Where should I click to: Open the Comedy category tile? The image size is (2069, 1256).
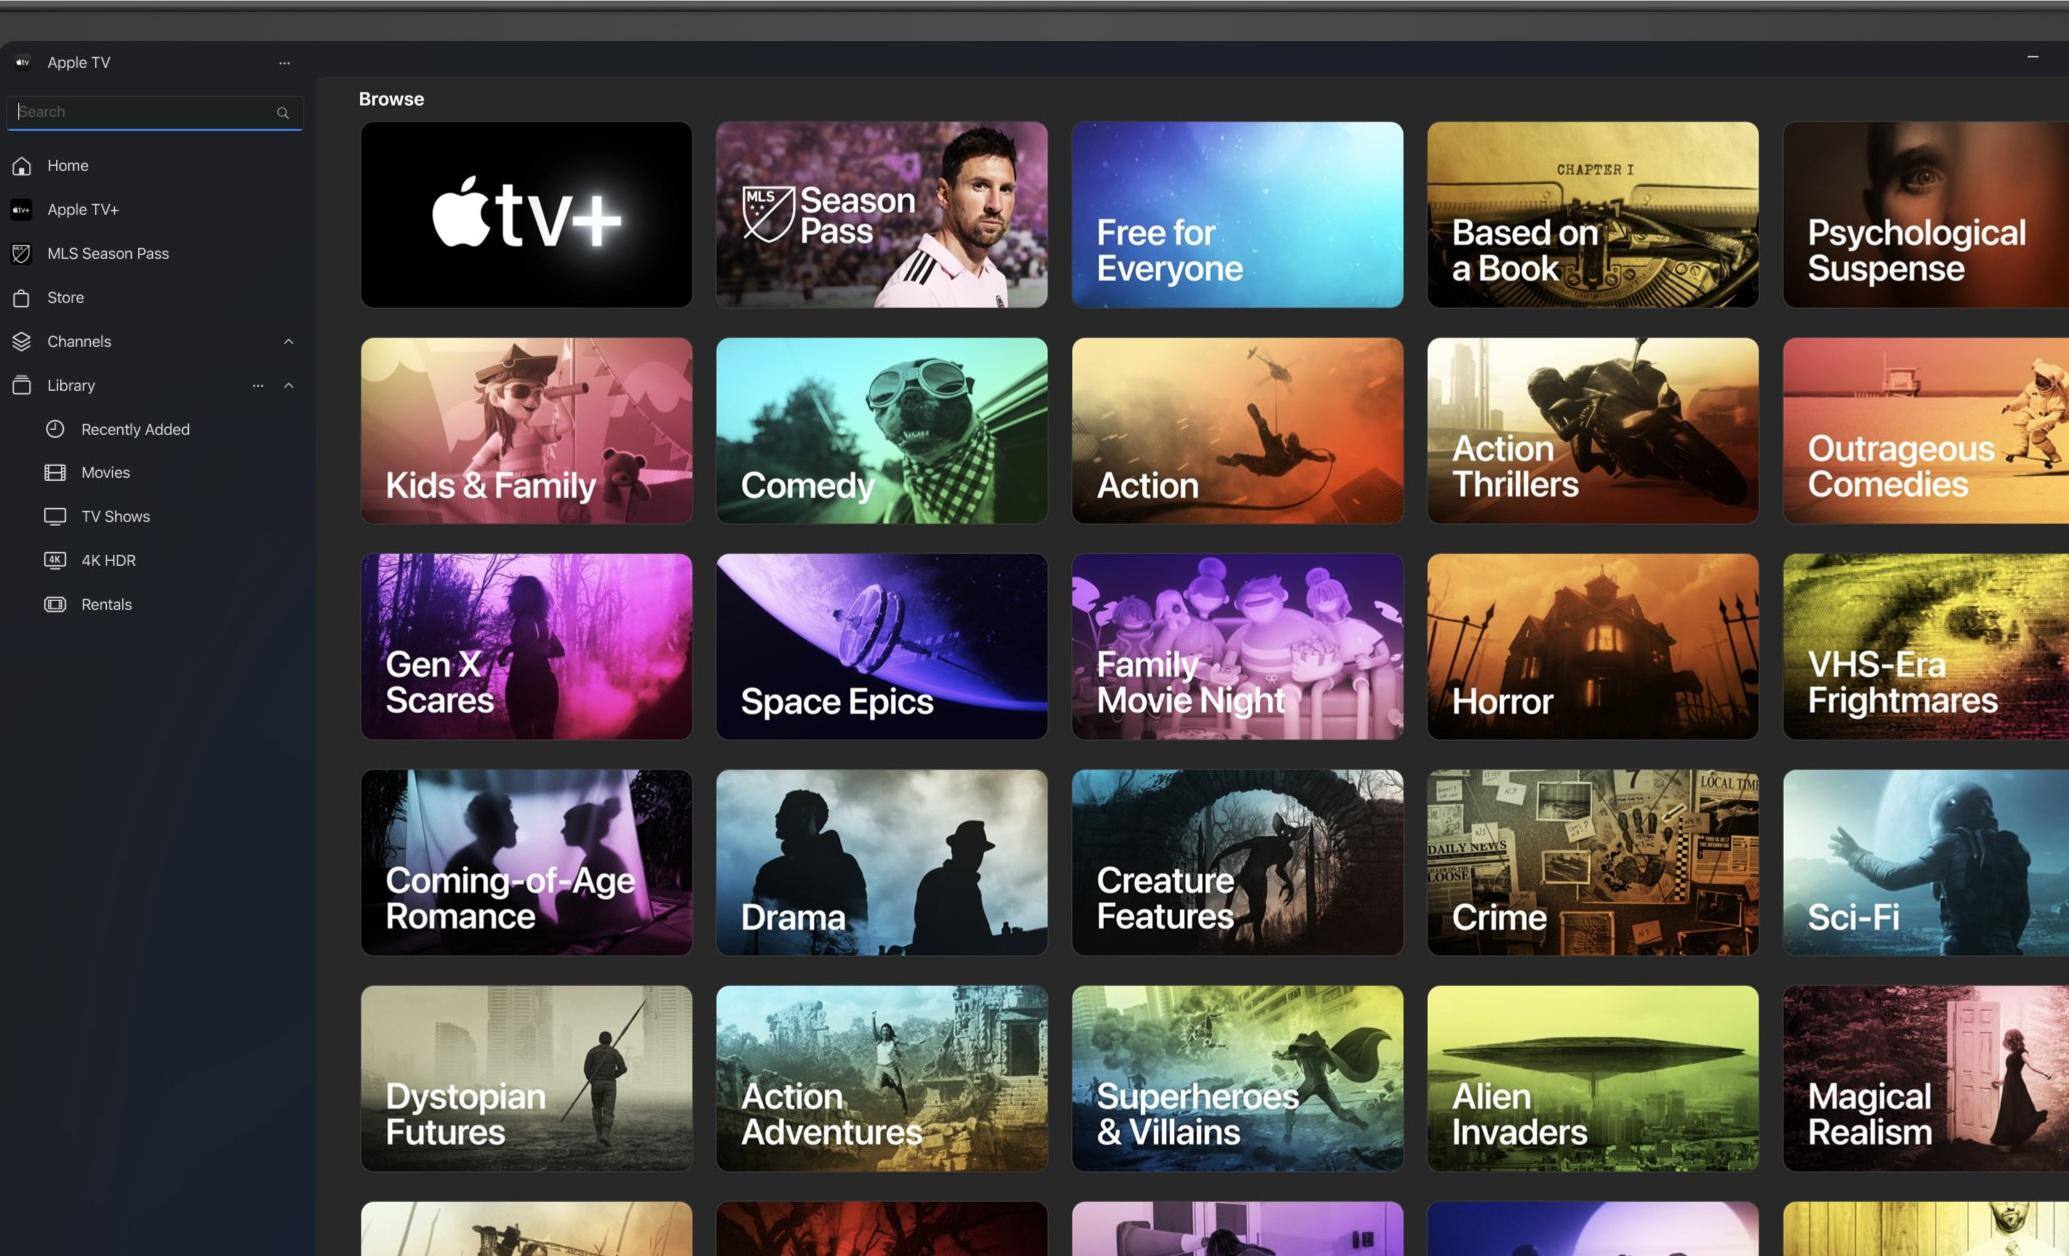pos(881,431)
